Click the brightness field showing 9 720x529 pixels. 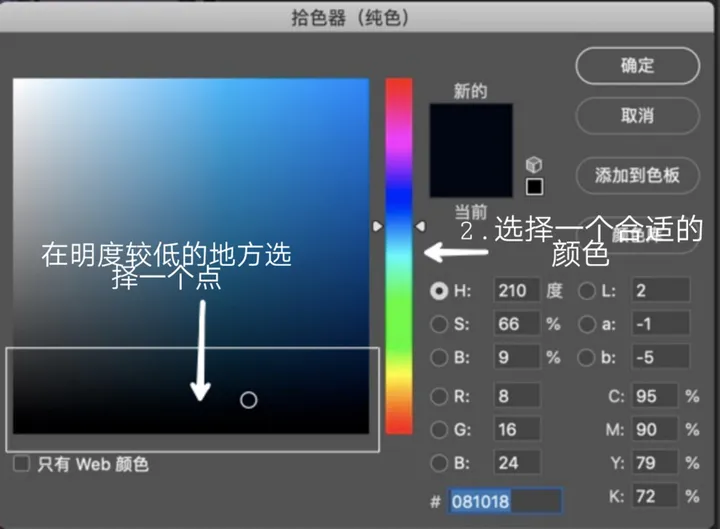(517, 357)
